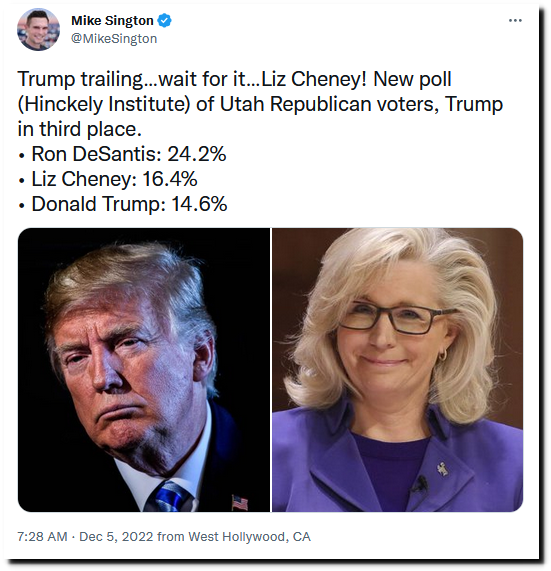
Task: Click the Ron DeSantis: 24.2% line
Action: point(122,154)
